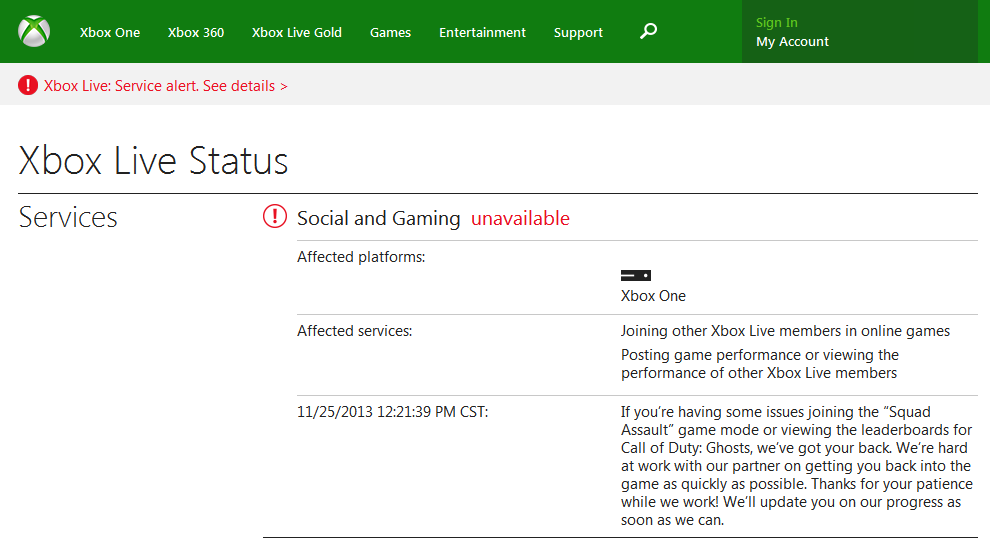Click the red alert icon in the banner
The image size is (990, 545).
click(28, 86)
